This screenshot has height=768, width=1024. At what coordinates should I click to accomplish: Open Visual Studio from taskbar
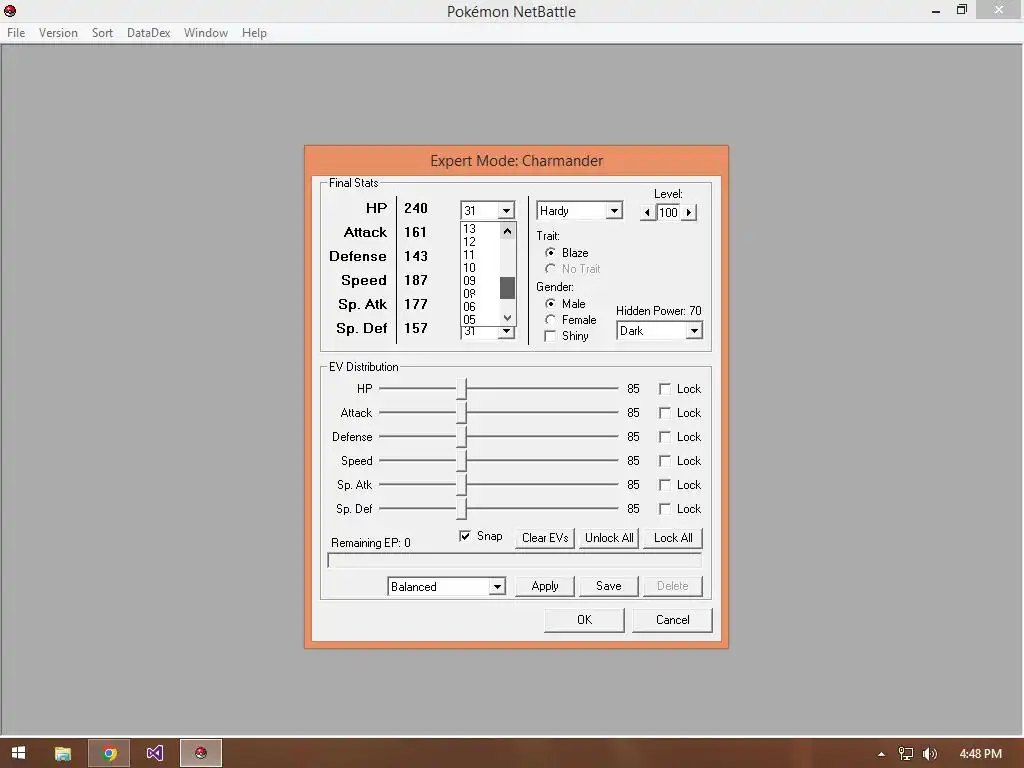tap(155, 753)
